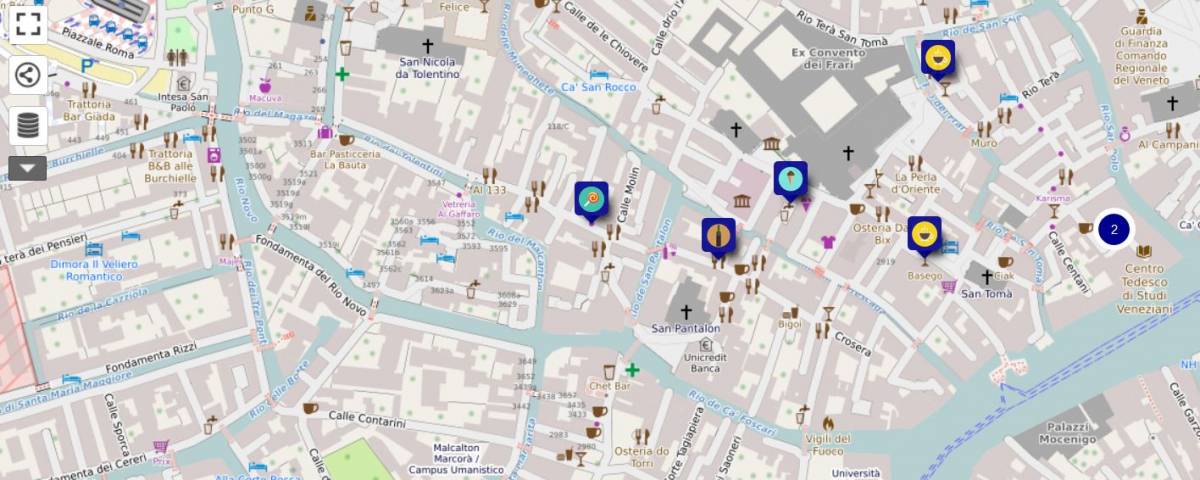Image resolution: width=1200 pixels, height=480 pixels.
Task: Select the bowl marker by Ex Convento dei Frari
Action: click(937, 58)
